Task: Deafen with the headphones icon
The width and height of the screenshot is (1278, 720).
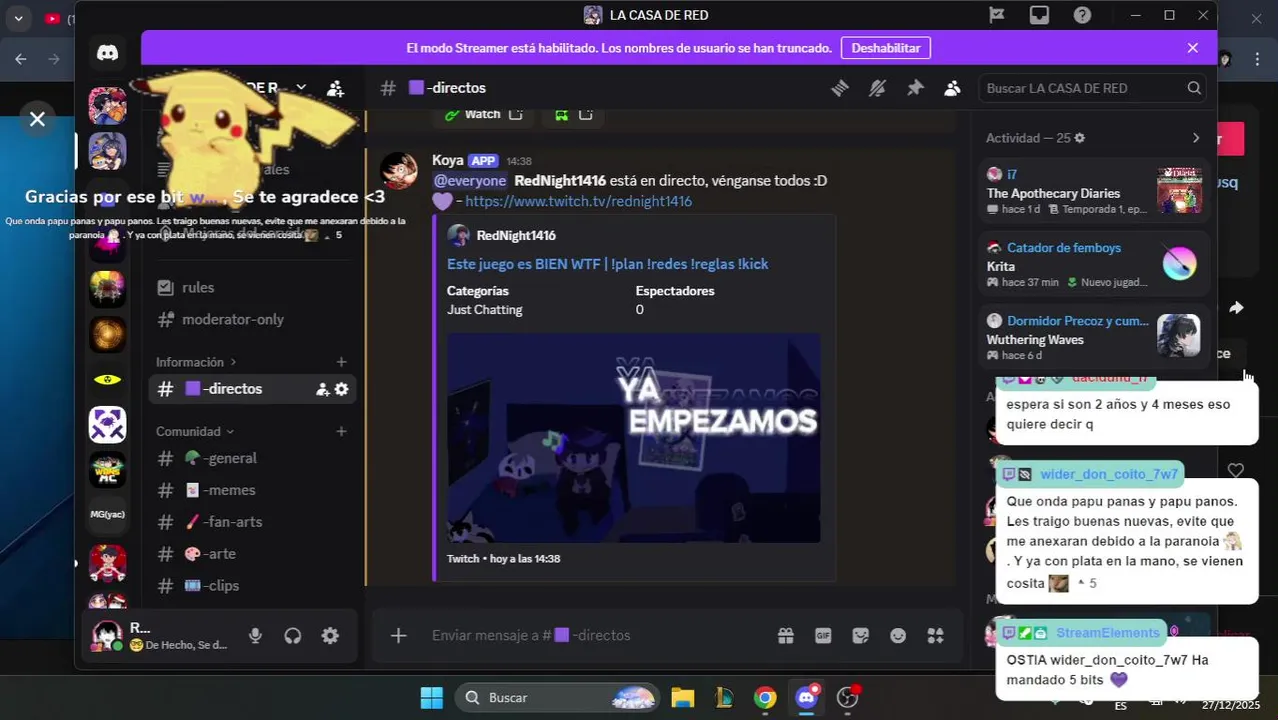Action: tap(293, 636)
